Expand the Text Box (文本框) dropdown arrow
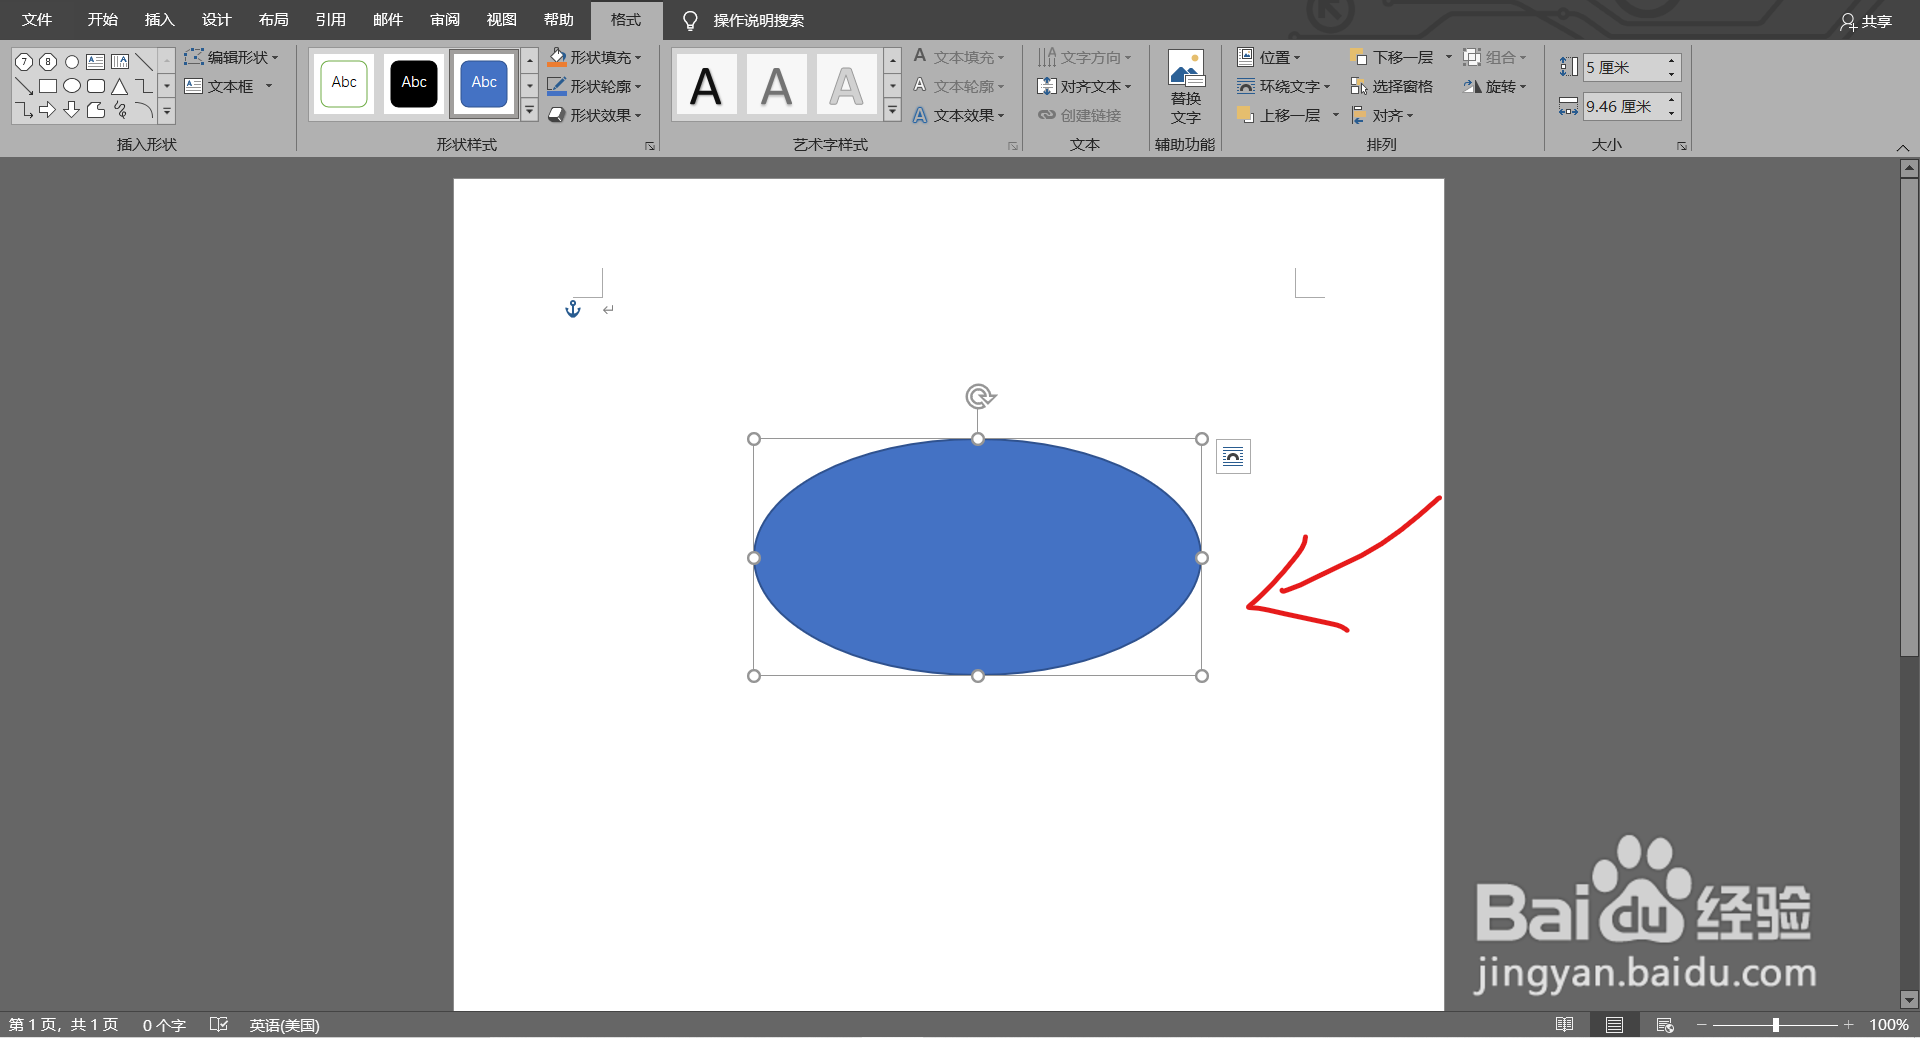Image resolution: width=1920 pixels, height=1038 pixels. click(x=269, y=87)
